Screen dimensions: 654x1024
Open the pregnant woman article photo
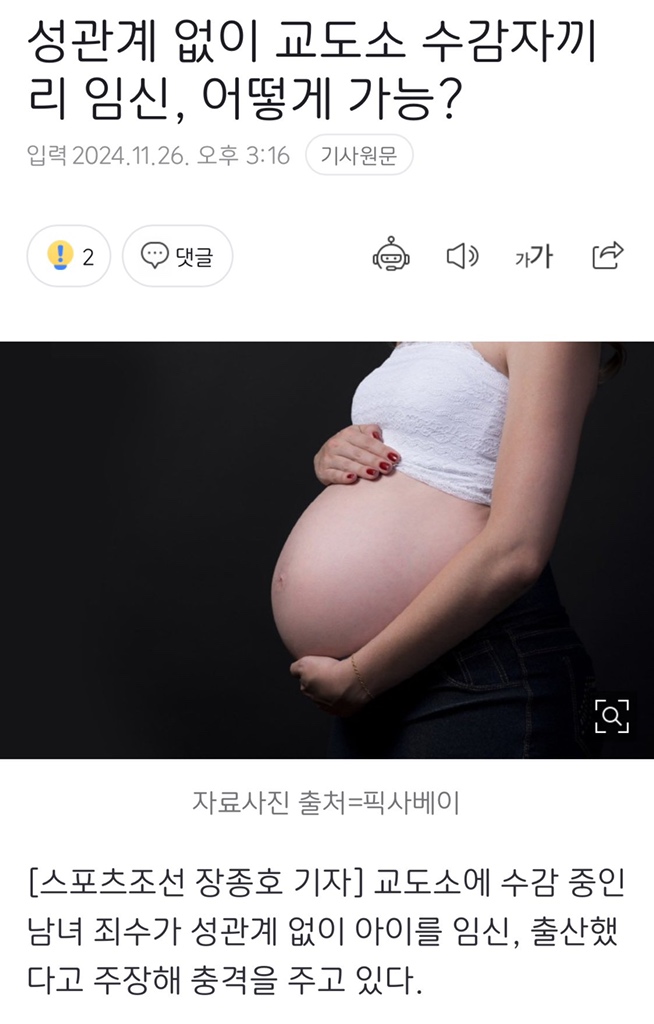tap(327, 549)
